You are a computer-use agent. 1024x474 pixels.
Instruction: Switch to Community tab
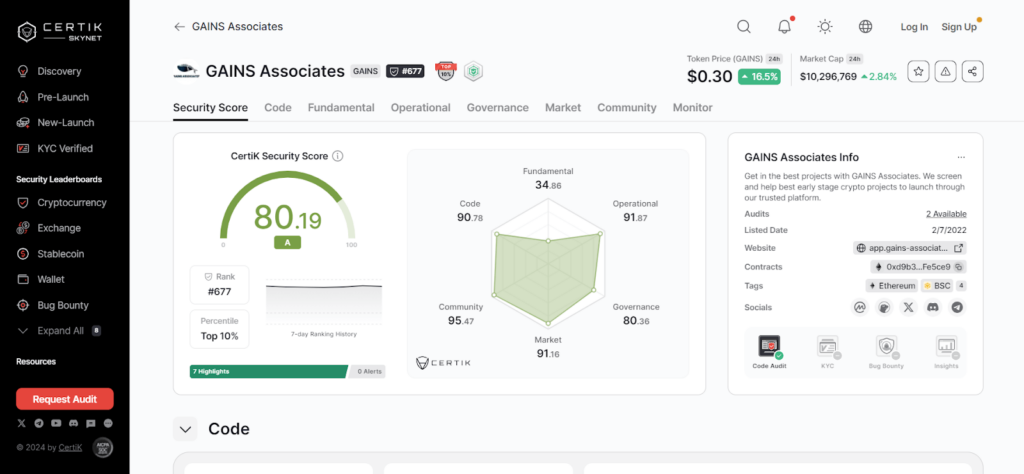pyautogui.click(x=627, y=108)
